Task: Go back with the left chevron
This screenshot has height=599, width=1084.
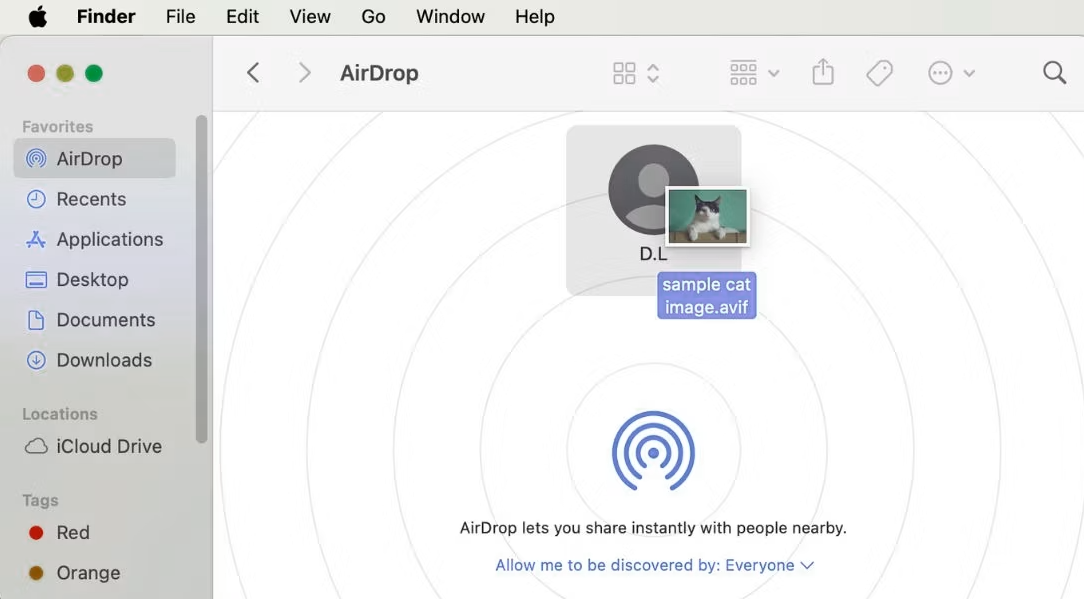Action: (253, 73)
